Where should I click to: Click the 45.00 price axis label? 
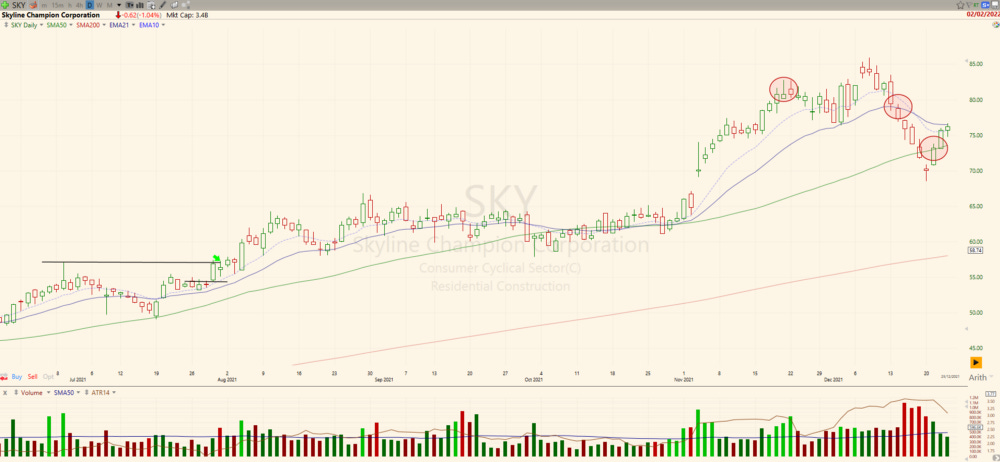click(x=978, y=348)
